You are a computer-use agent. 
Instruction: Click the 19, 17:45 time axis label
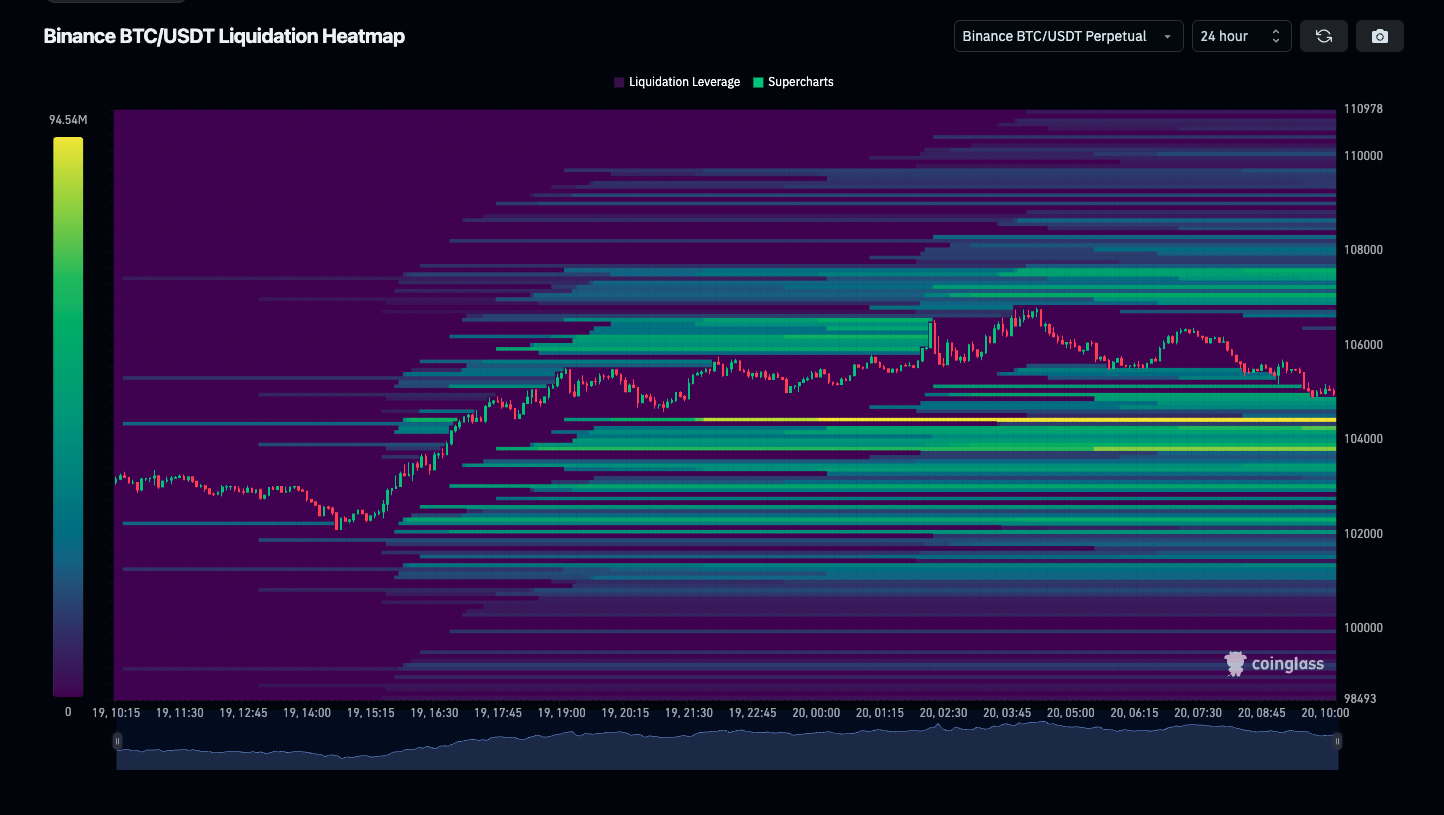pos(498,713)
